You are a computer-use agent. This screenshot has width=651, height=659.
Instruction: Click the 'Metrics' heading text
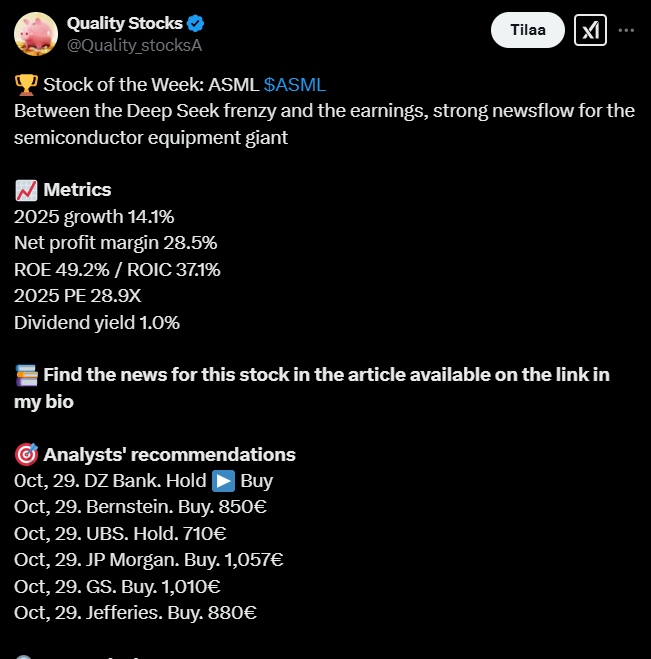77,190
